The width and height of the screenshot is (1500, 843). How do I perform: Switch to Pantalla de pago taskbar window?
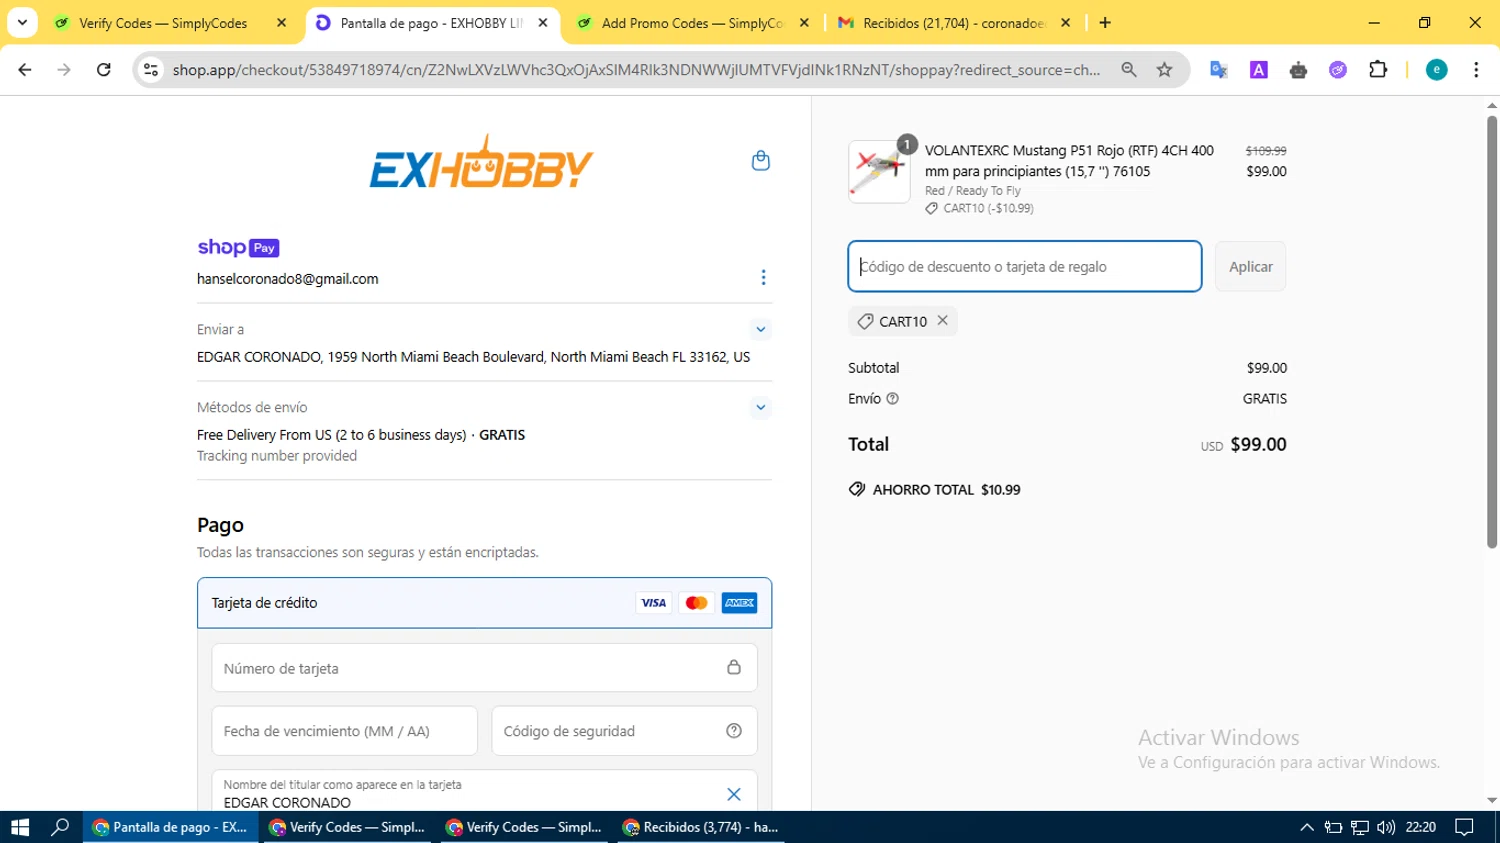click(170, 827)
